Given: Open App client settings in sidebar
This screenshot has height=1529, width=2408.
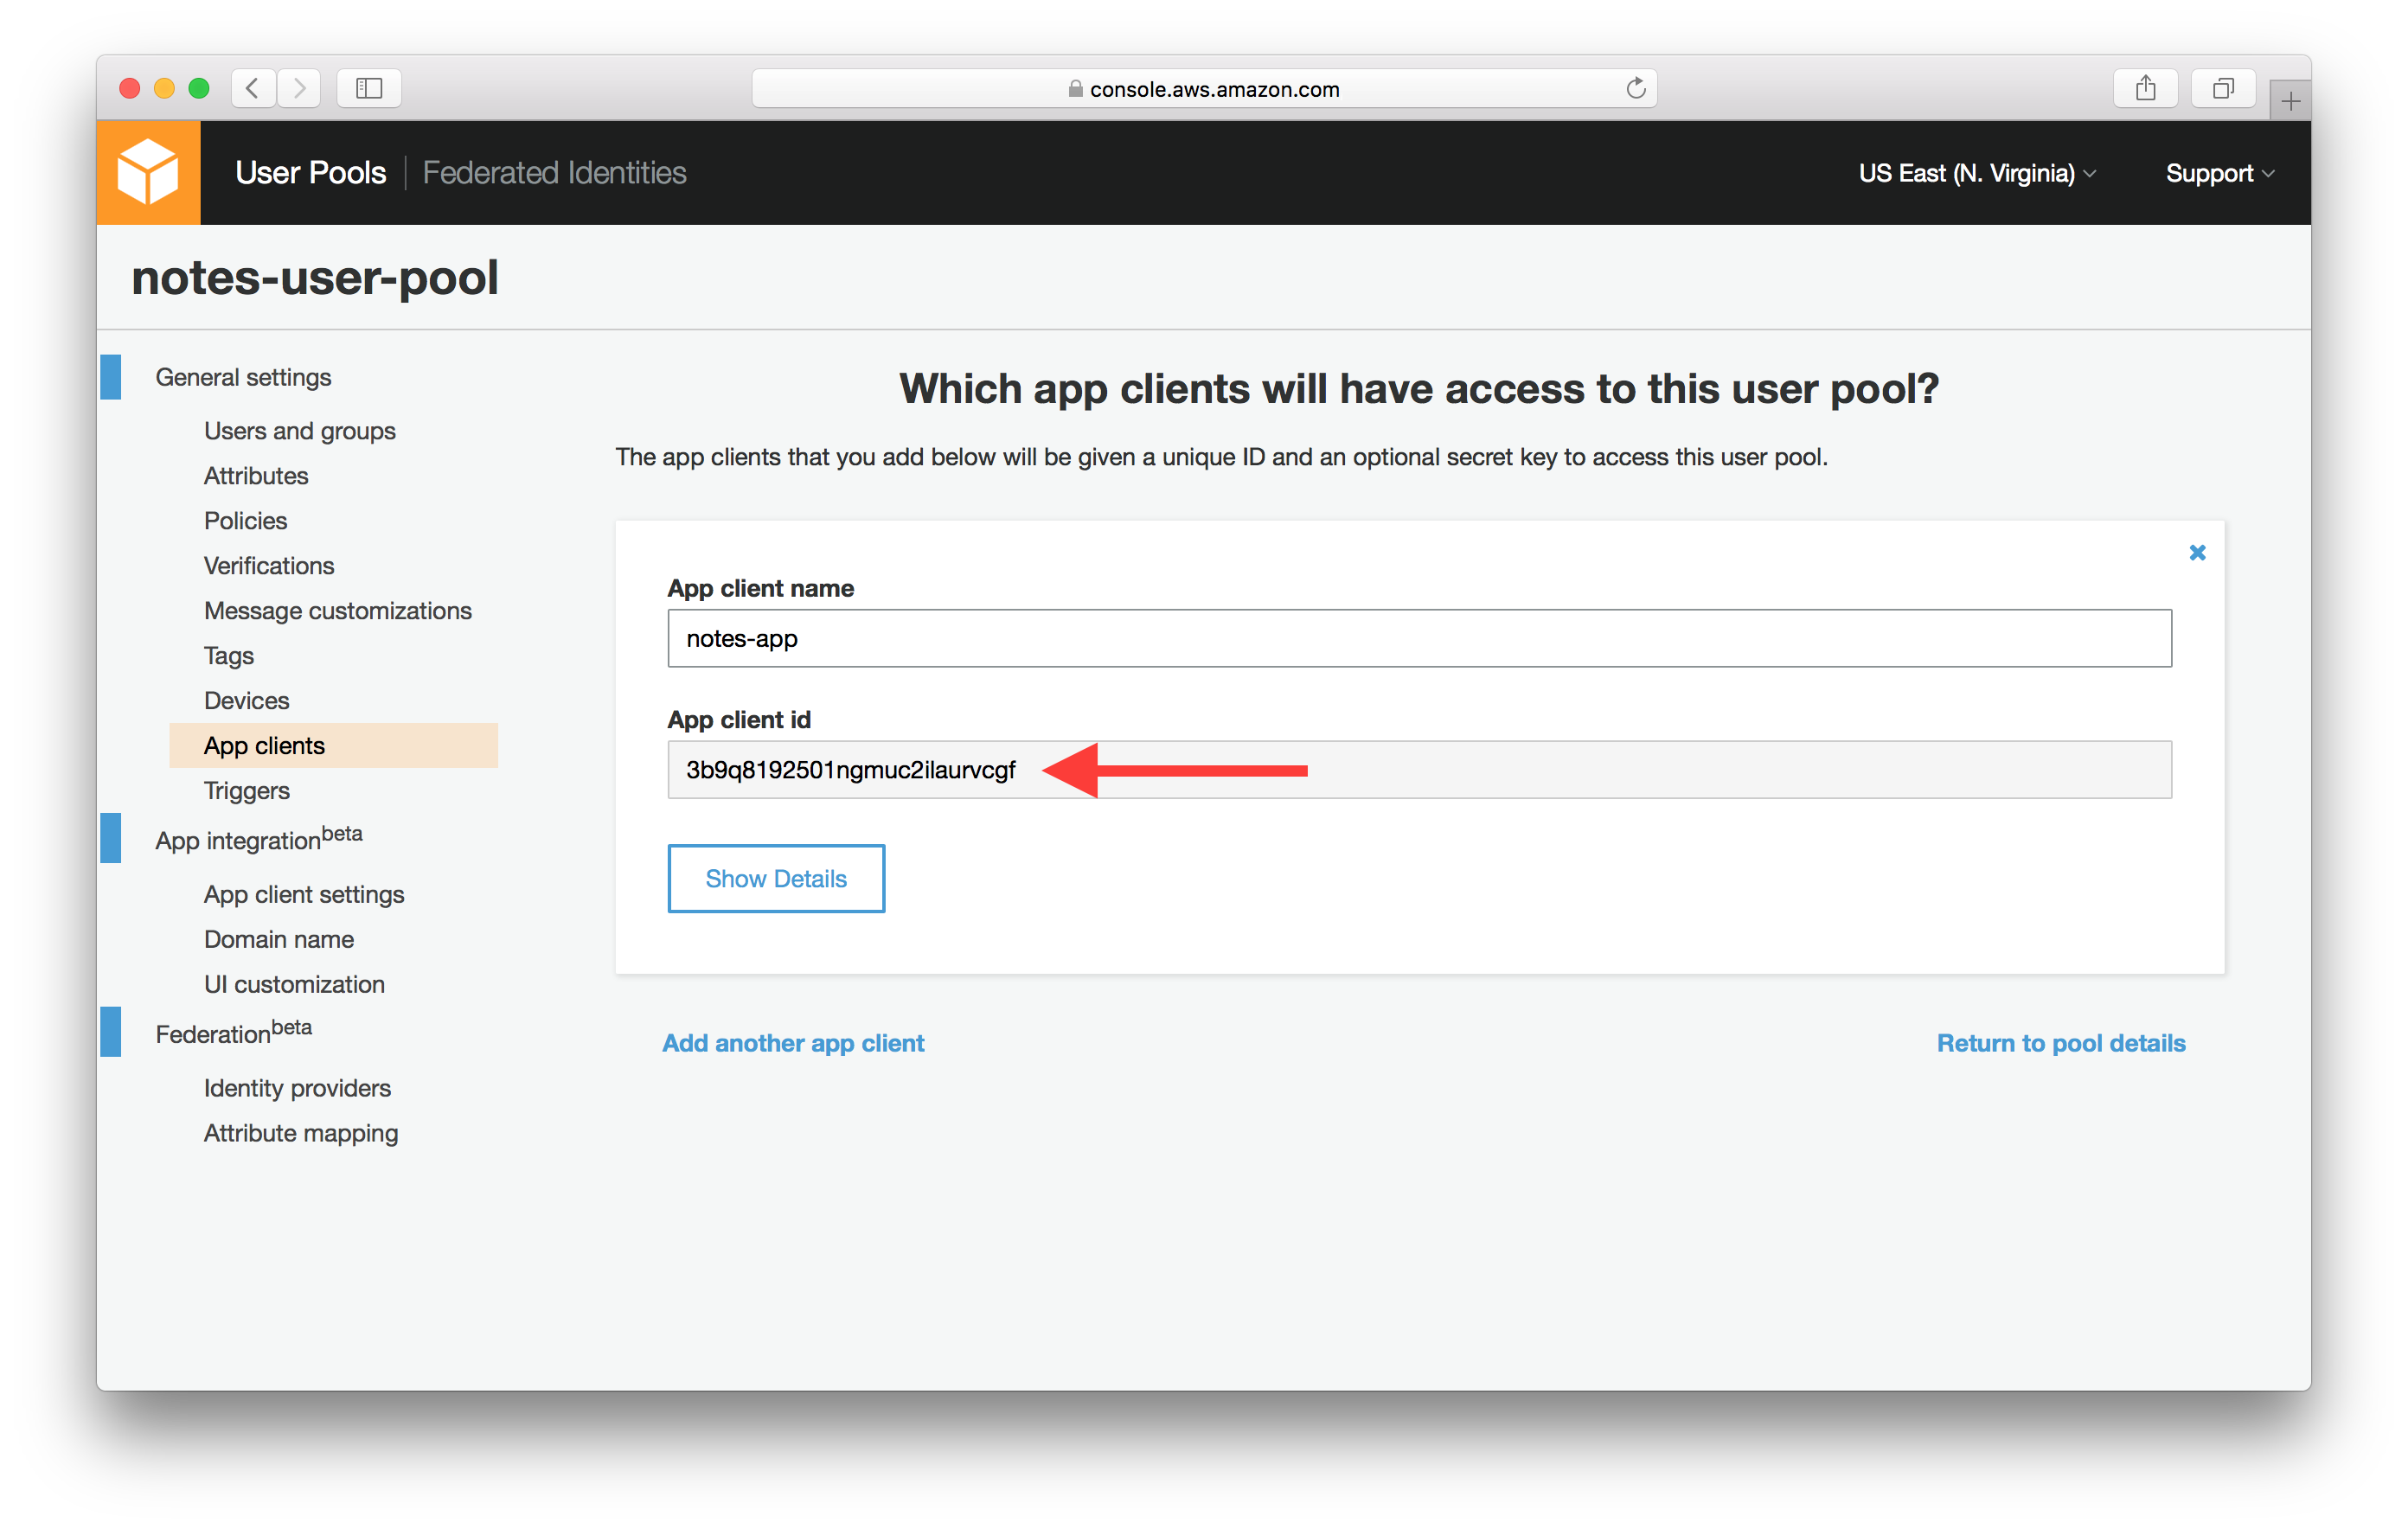Looking at the screenshot, I should (x=304, y=894).
